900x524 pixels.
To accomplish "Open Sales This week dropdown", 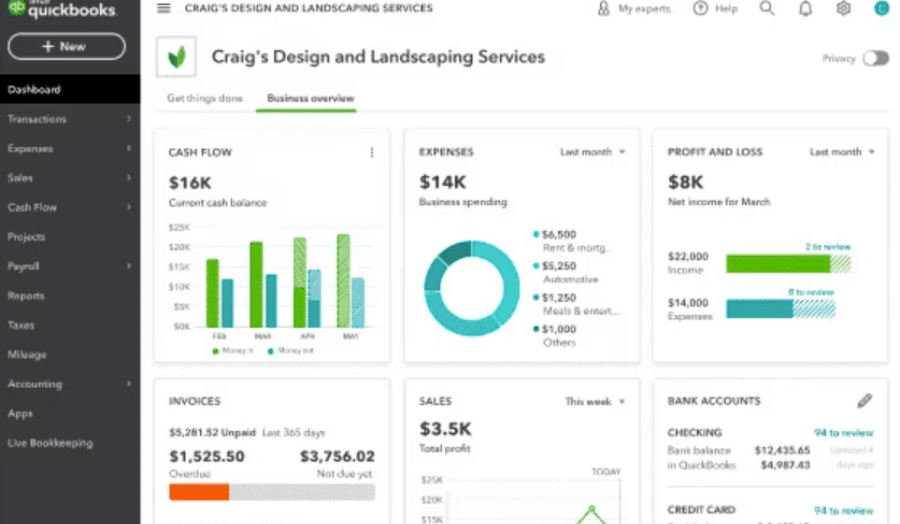I will (595, 401).
